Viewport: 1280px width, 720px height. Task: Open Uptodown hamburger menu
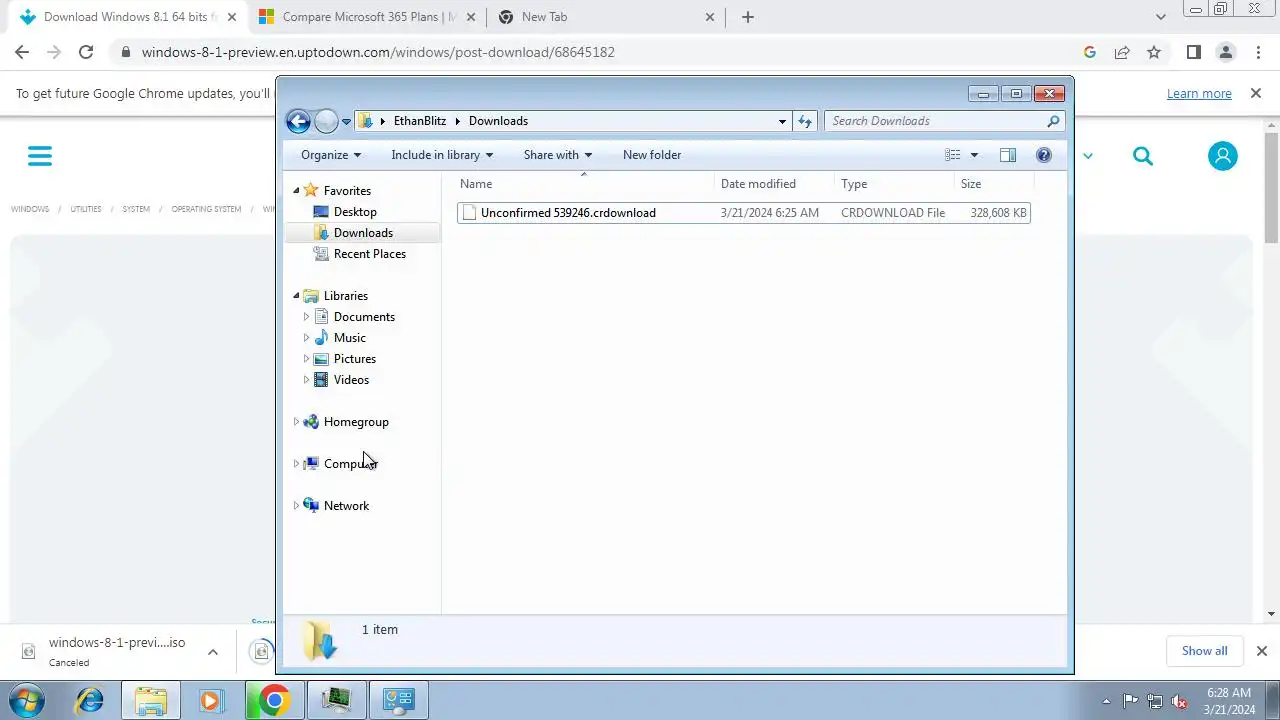[x=40, y=156]
